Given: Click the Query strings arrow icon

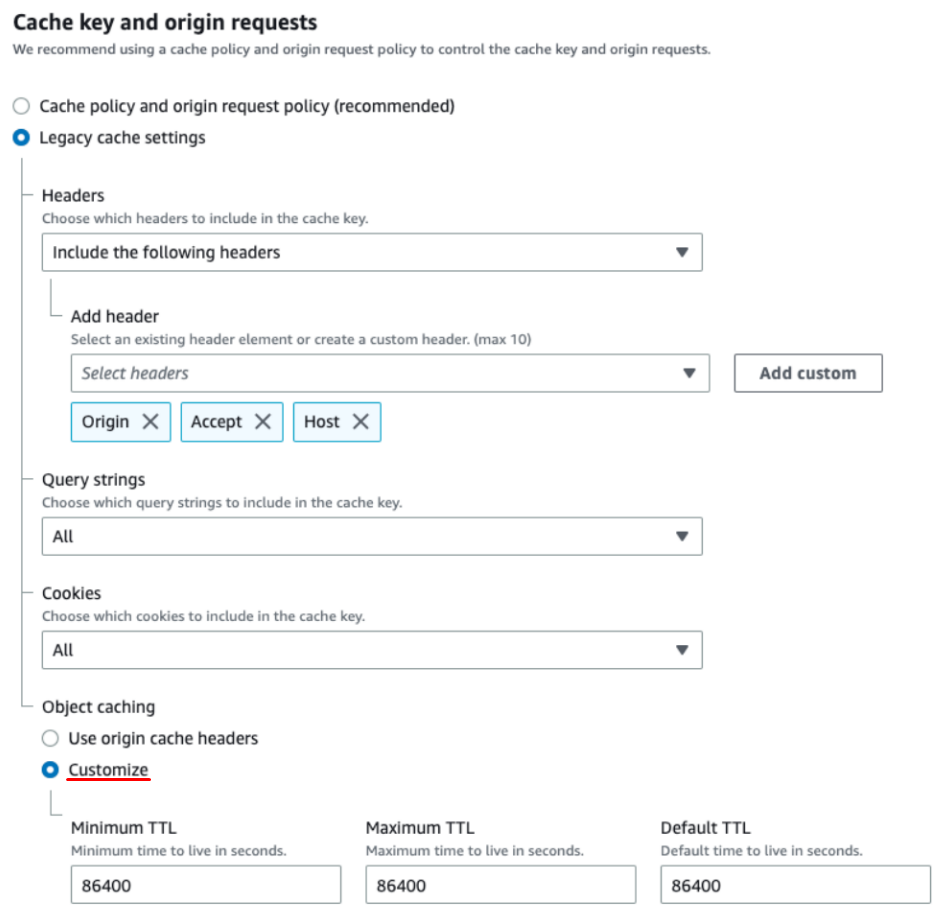Looking at the screenshot, I should tap(682, 536).
